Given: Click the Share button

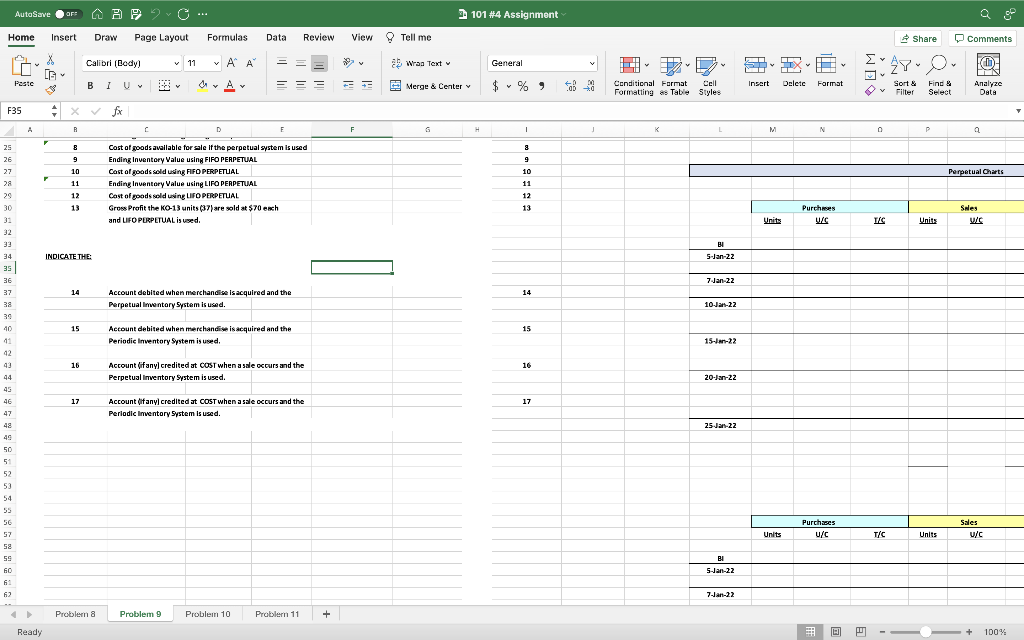Looking at the screenshot, I should [x=918, y=39].
